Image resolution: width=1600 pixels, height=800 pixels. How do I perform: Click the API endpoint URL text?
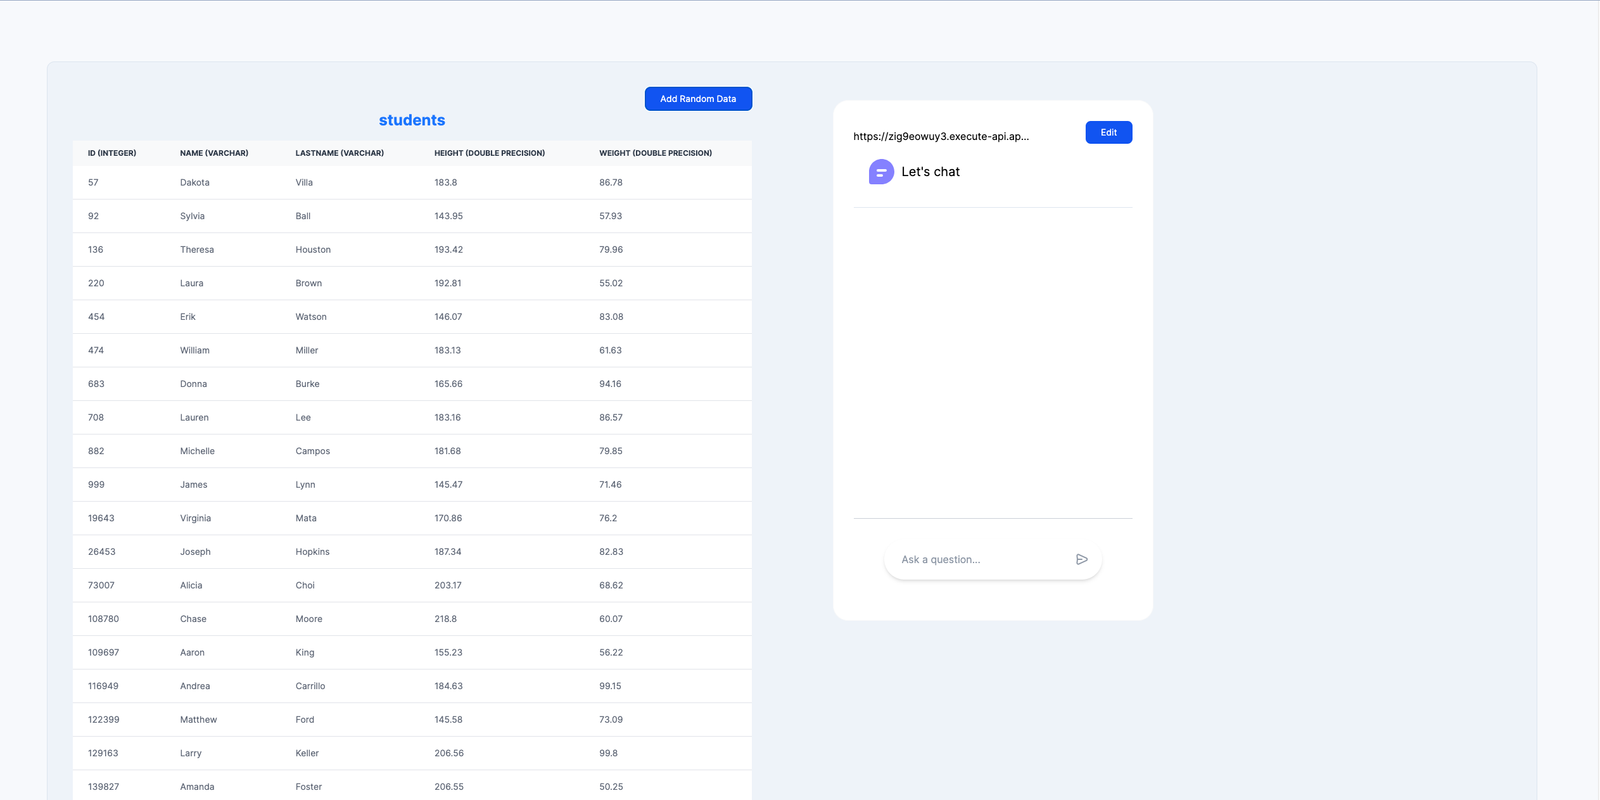pos(940,137)
